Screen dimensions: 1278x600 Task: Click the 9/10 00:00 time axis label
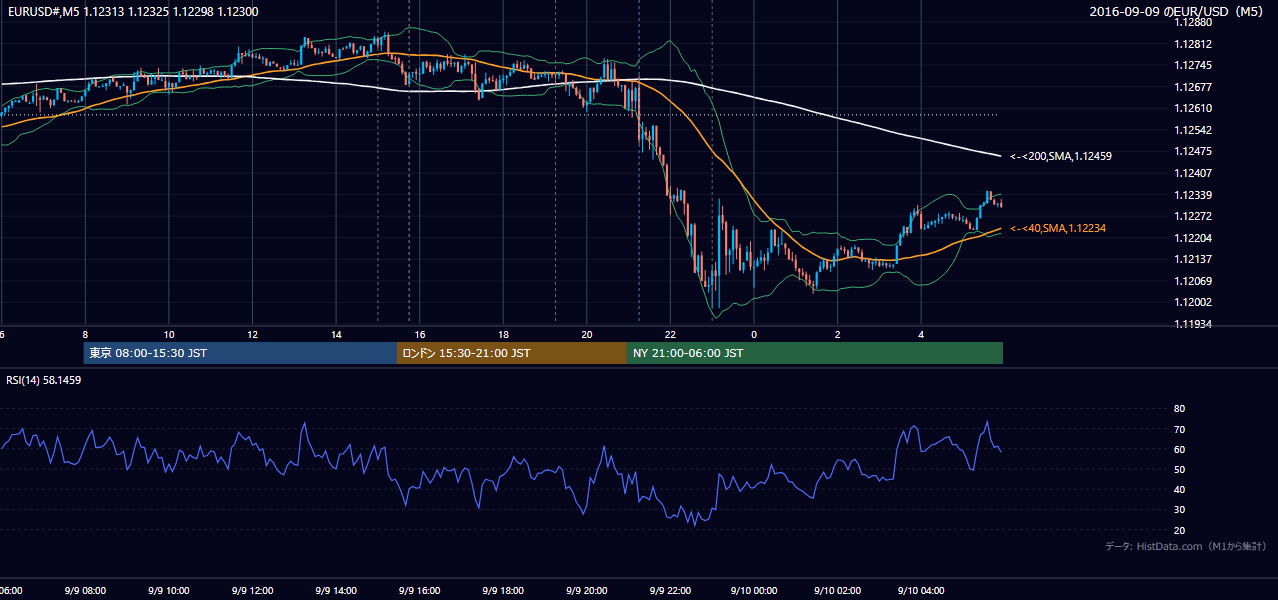[x=753, y=591]
